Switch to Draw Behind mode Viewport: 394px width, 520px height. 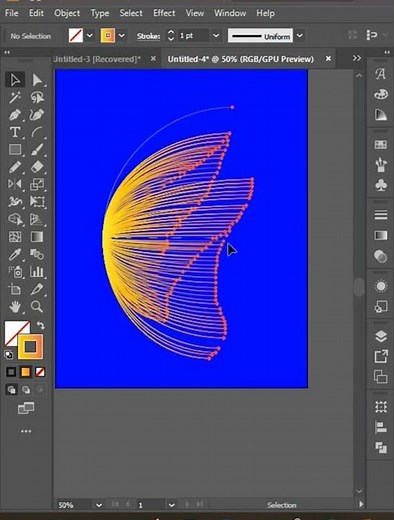click(26, 389)
